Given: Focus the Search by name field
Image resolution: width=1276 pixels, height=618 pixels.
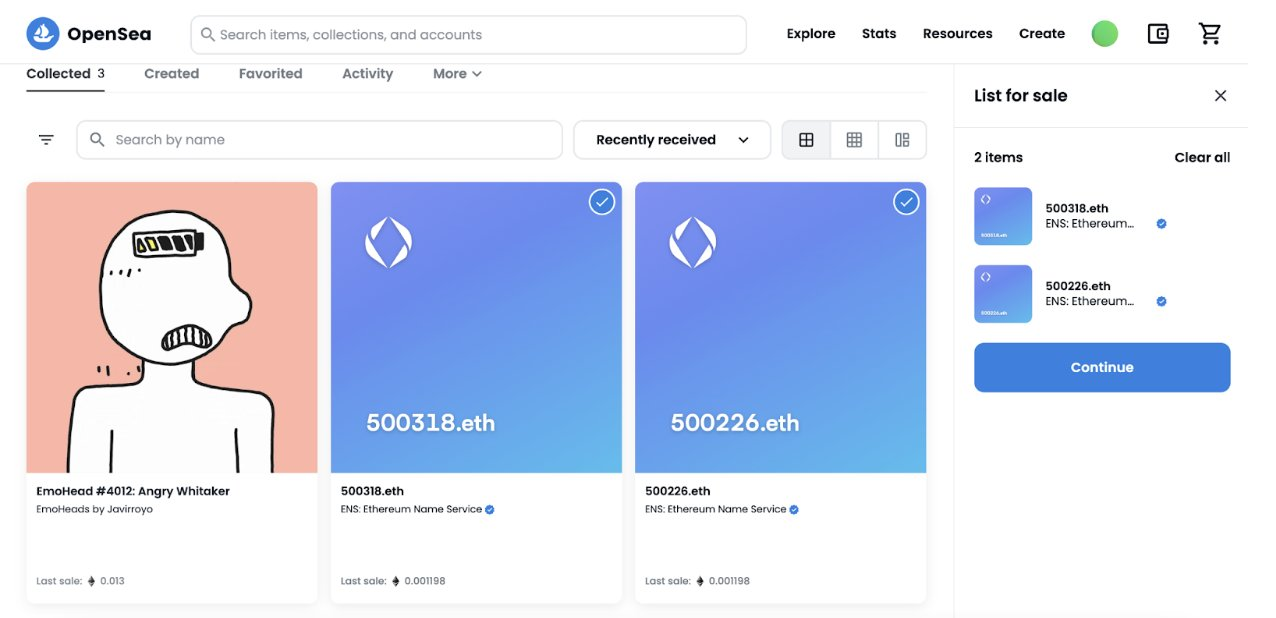Looking at the screenshot, I should [x=320, y=140].
